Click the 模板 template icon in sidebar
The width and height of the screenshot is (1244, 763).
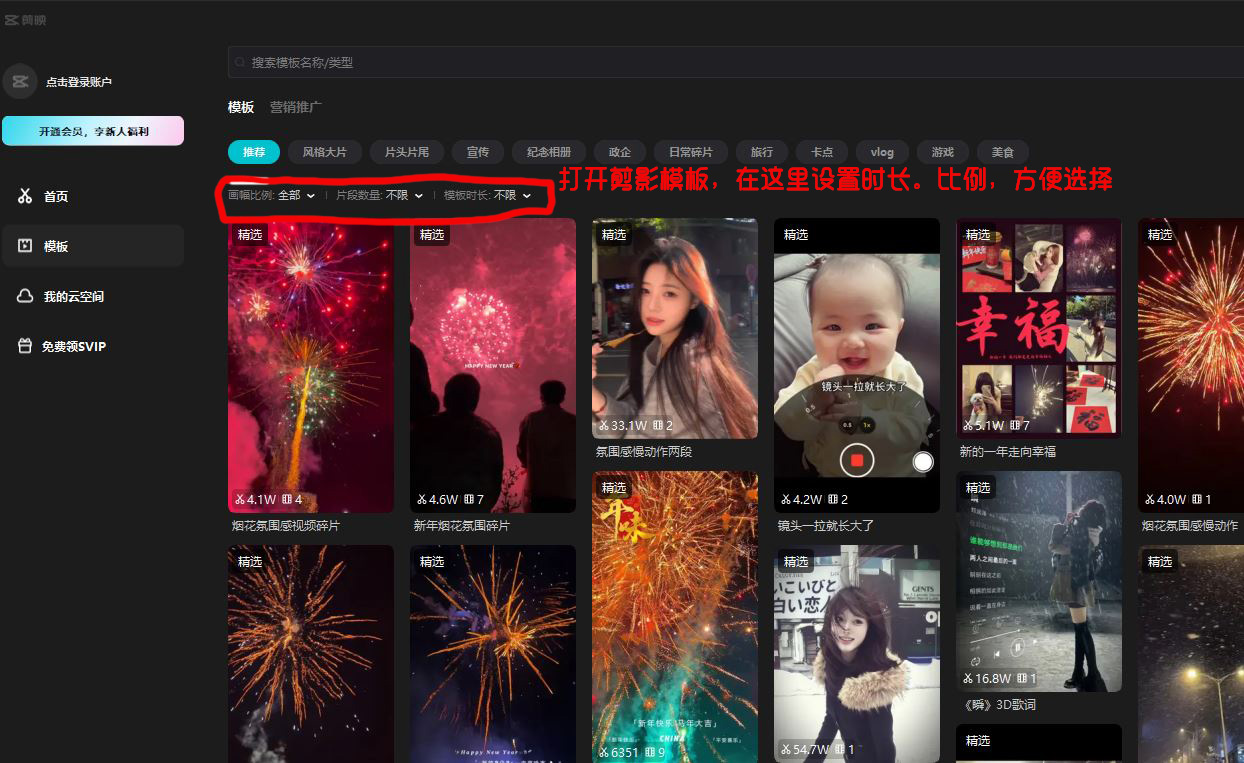point(25,246)
